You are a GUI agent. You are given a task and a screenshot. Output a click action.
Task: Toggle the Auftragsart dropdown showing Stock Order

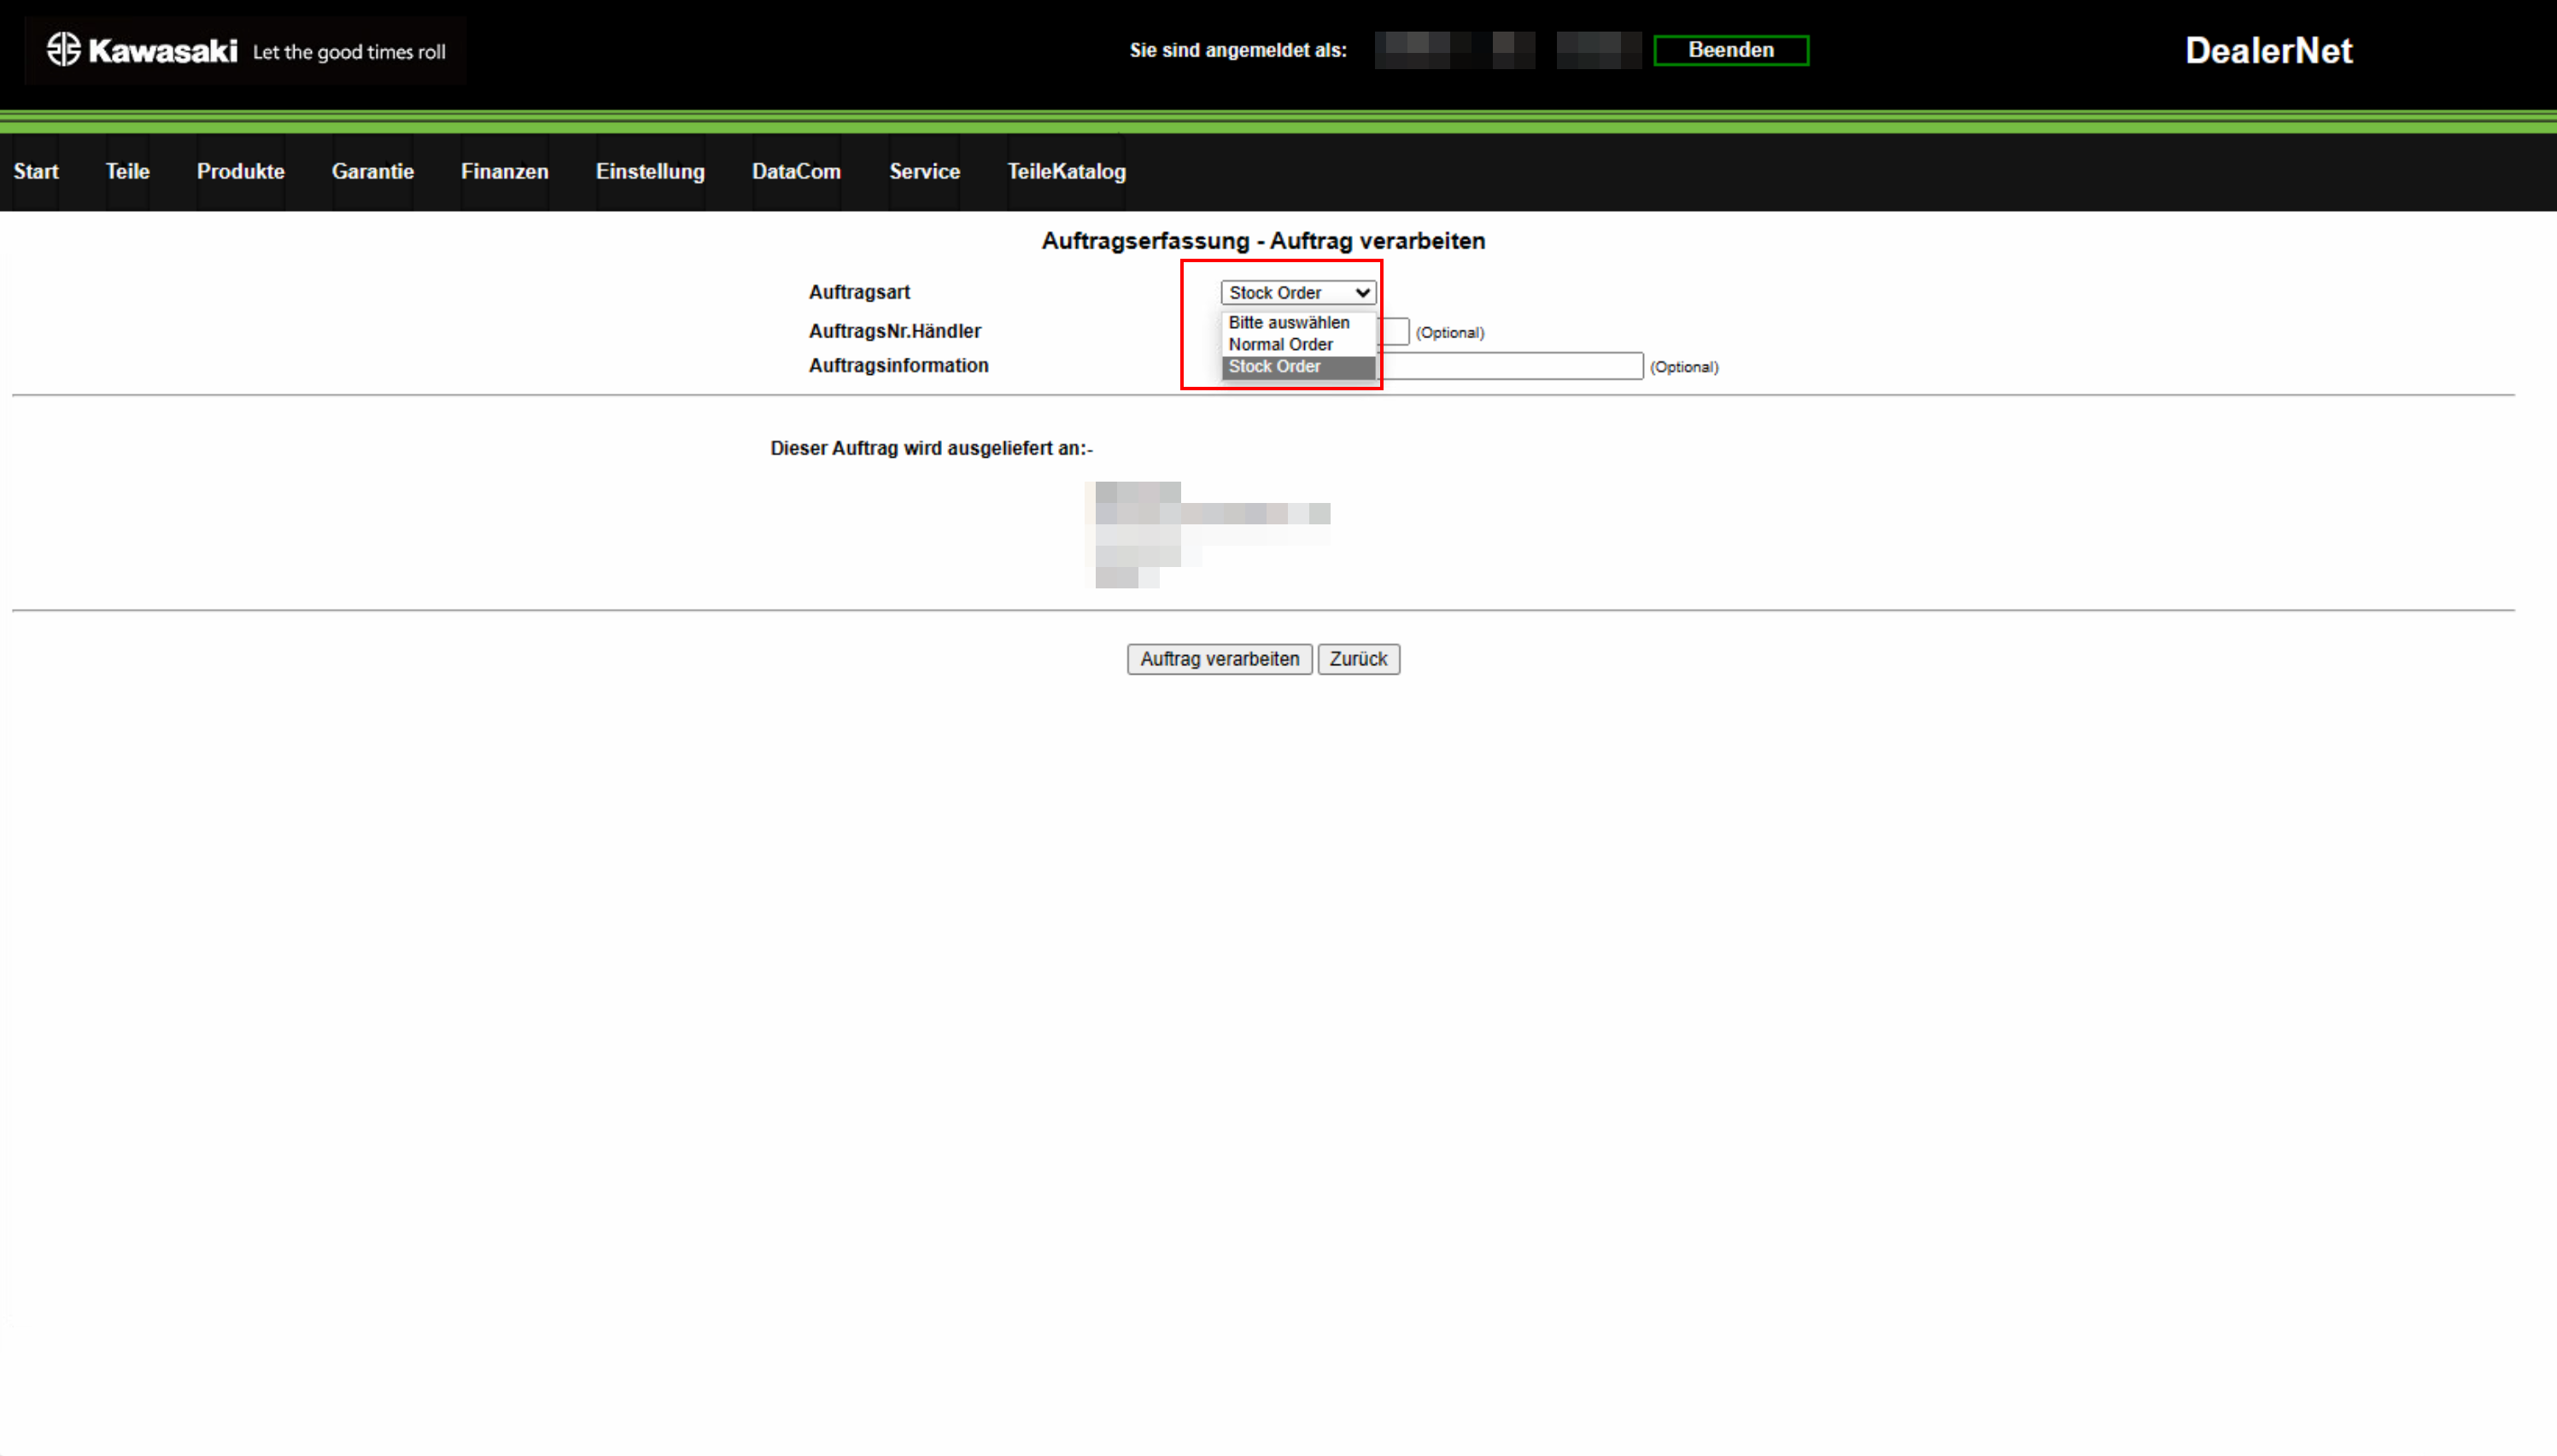pos(1298,292)
